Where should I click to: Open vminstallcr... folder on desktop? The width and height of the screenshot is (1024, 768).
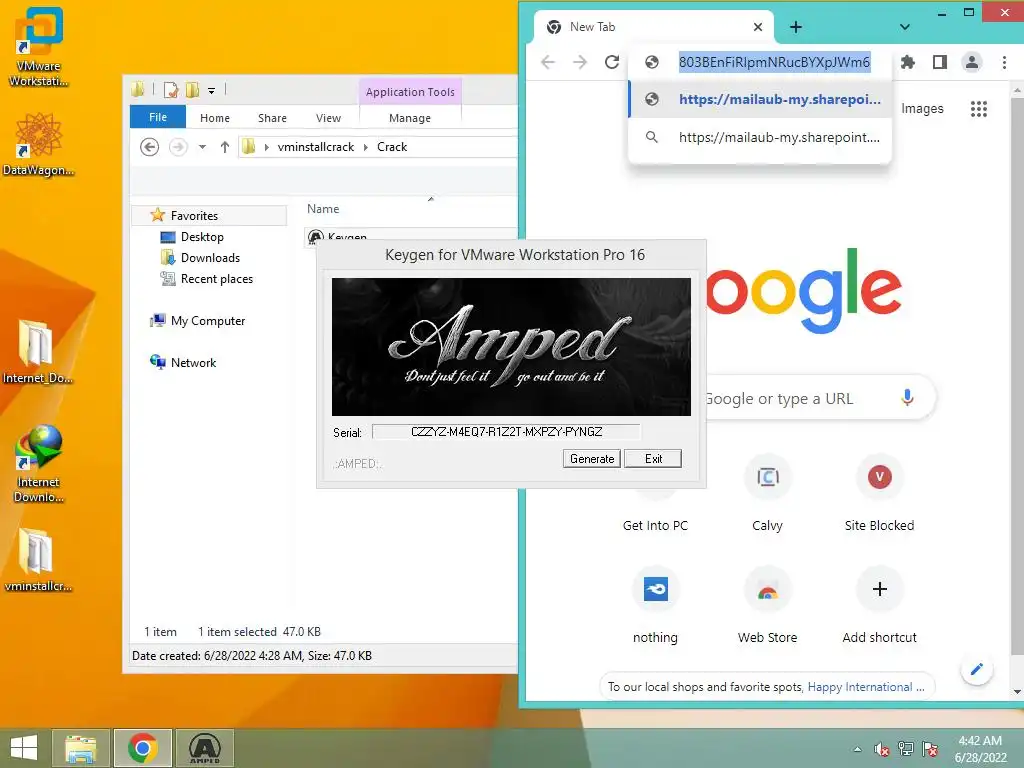click(x=37, y=560)
